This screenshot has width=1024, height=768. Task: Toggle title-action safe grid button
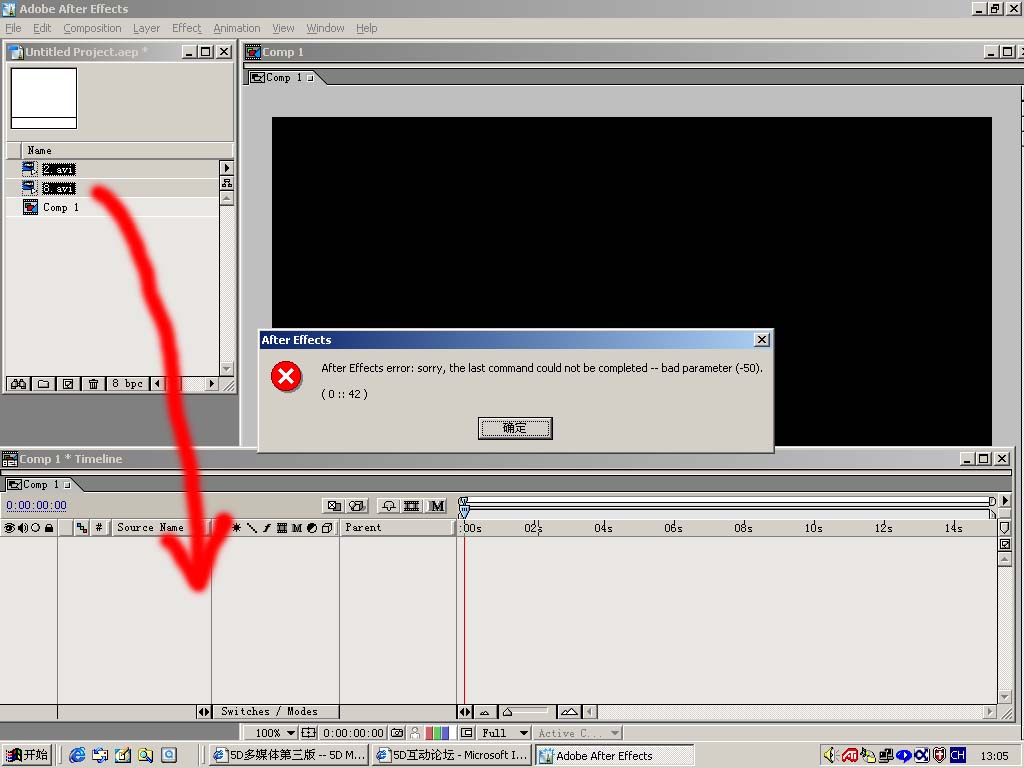pyautogui.click(x=308, y=733)
